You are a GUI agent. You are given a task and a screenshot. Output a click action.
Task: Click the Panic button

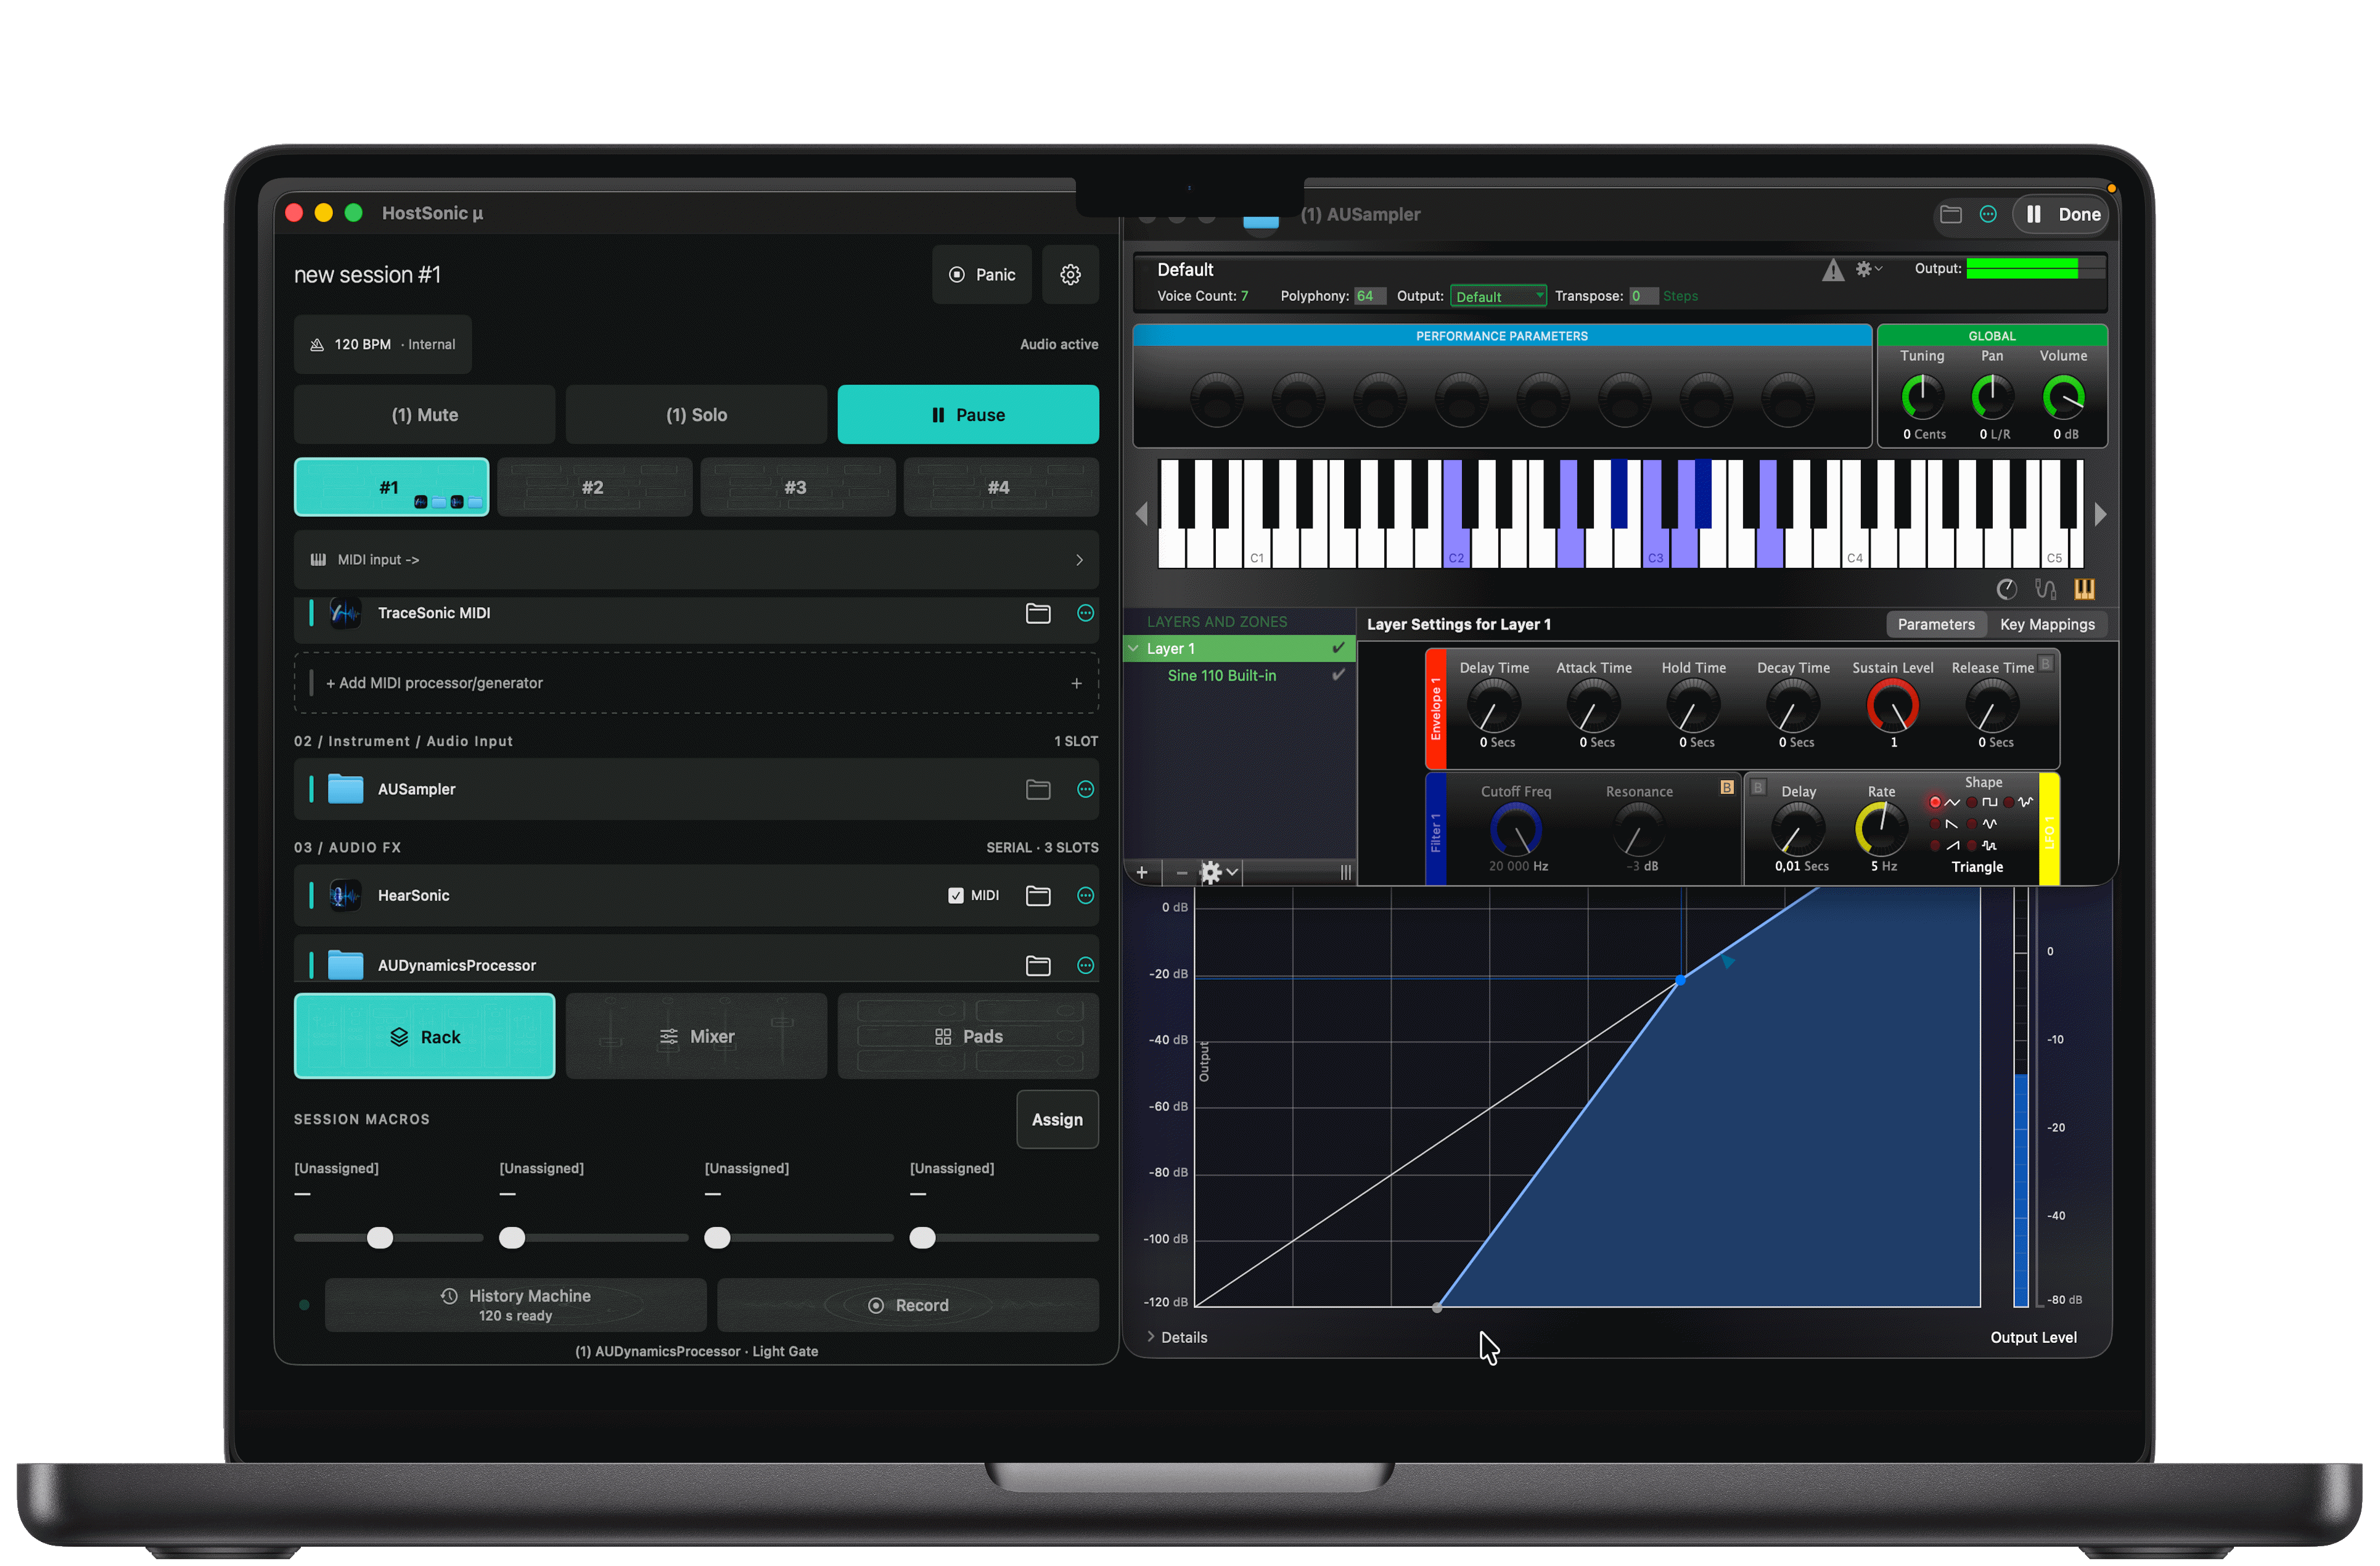click(981, 274)
